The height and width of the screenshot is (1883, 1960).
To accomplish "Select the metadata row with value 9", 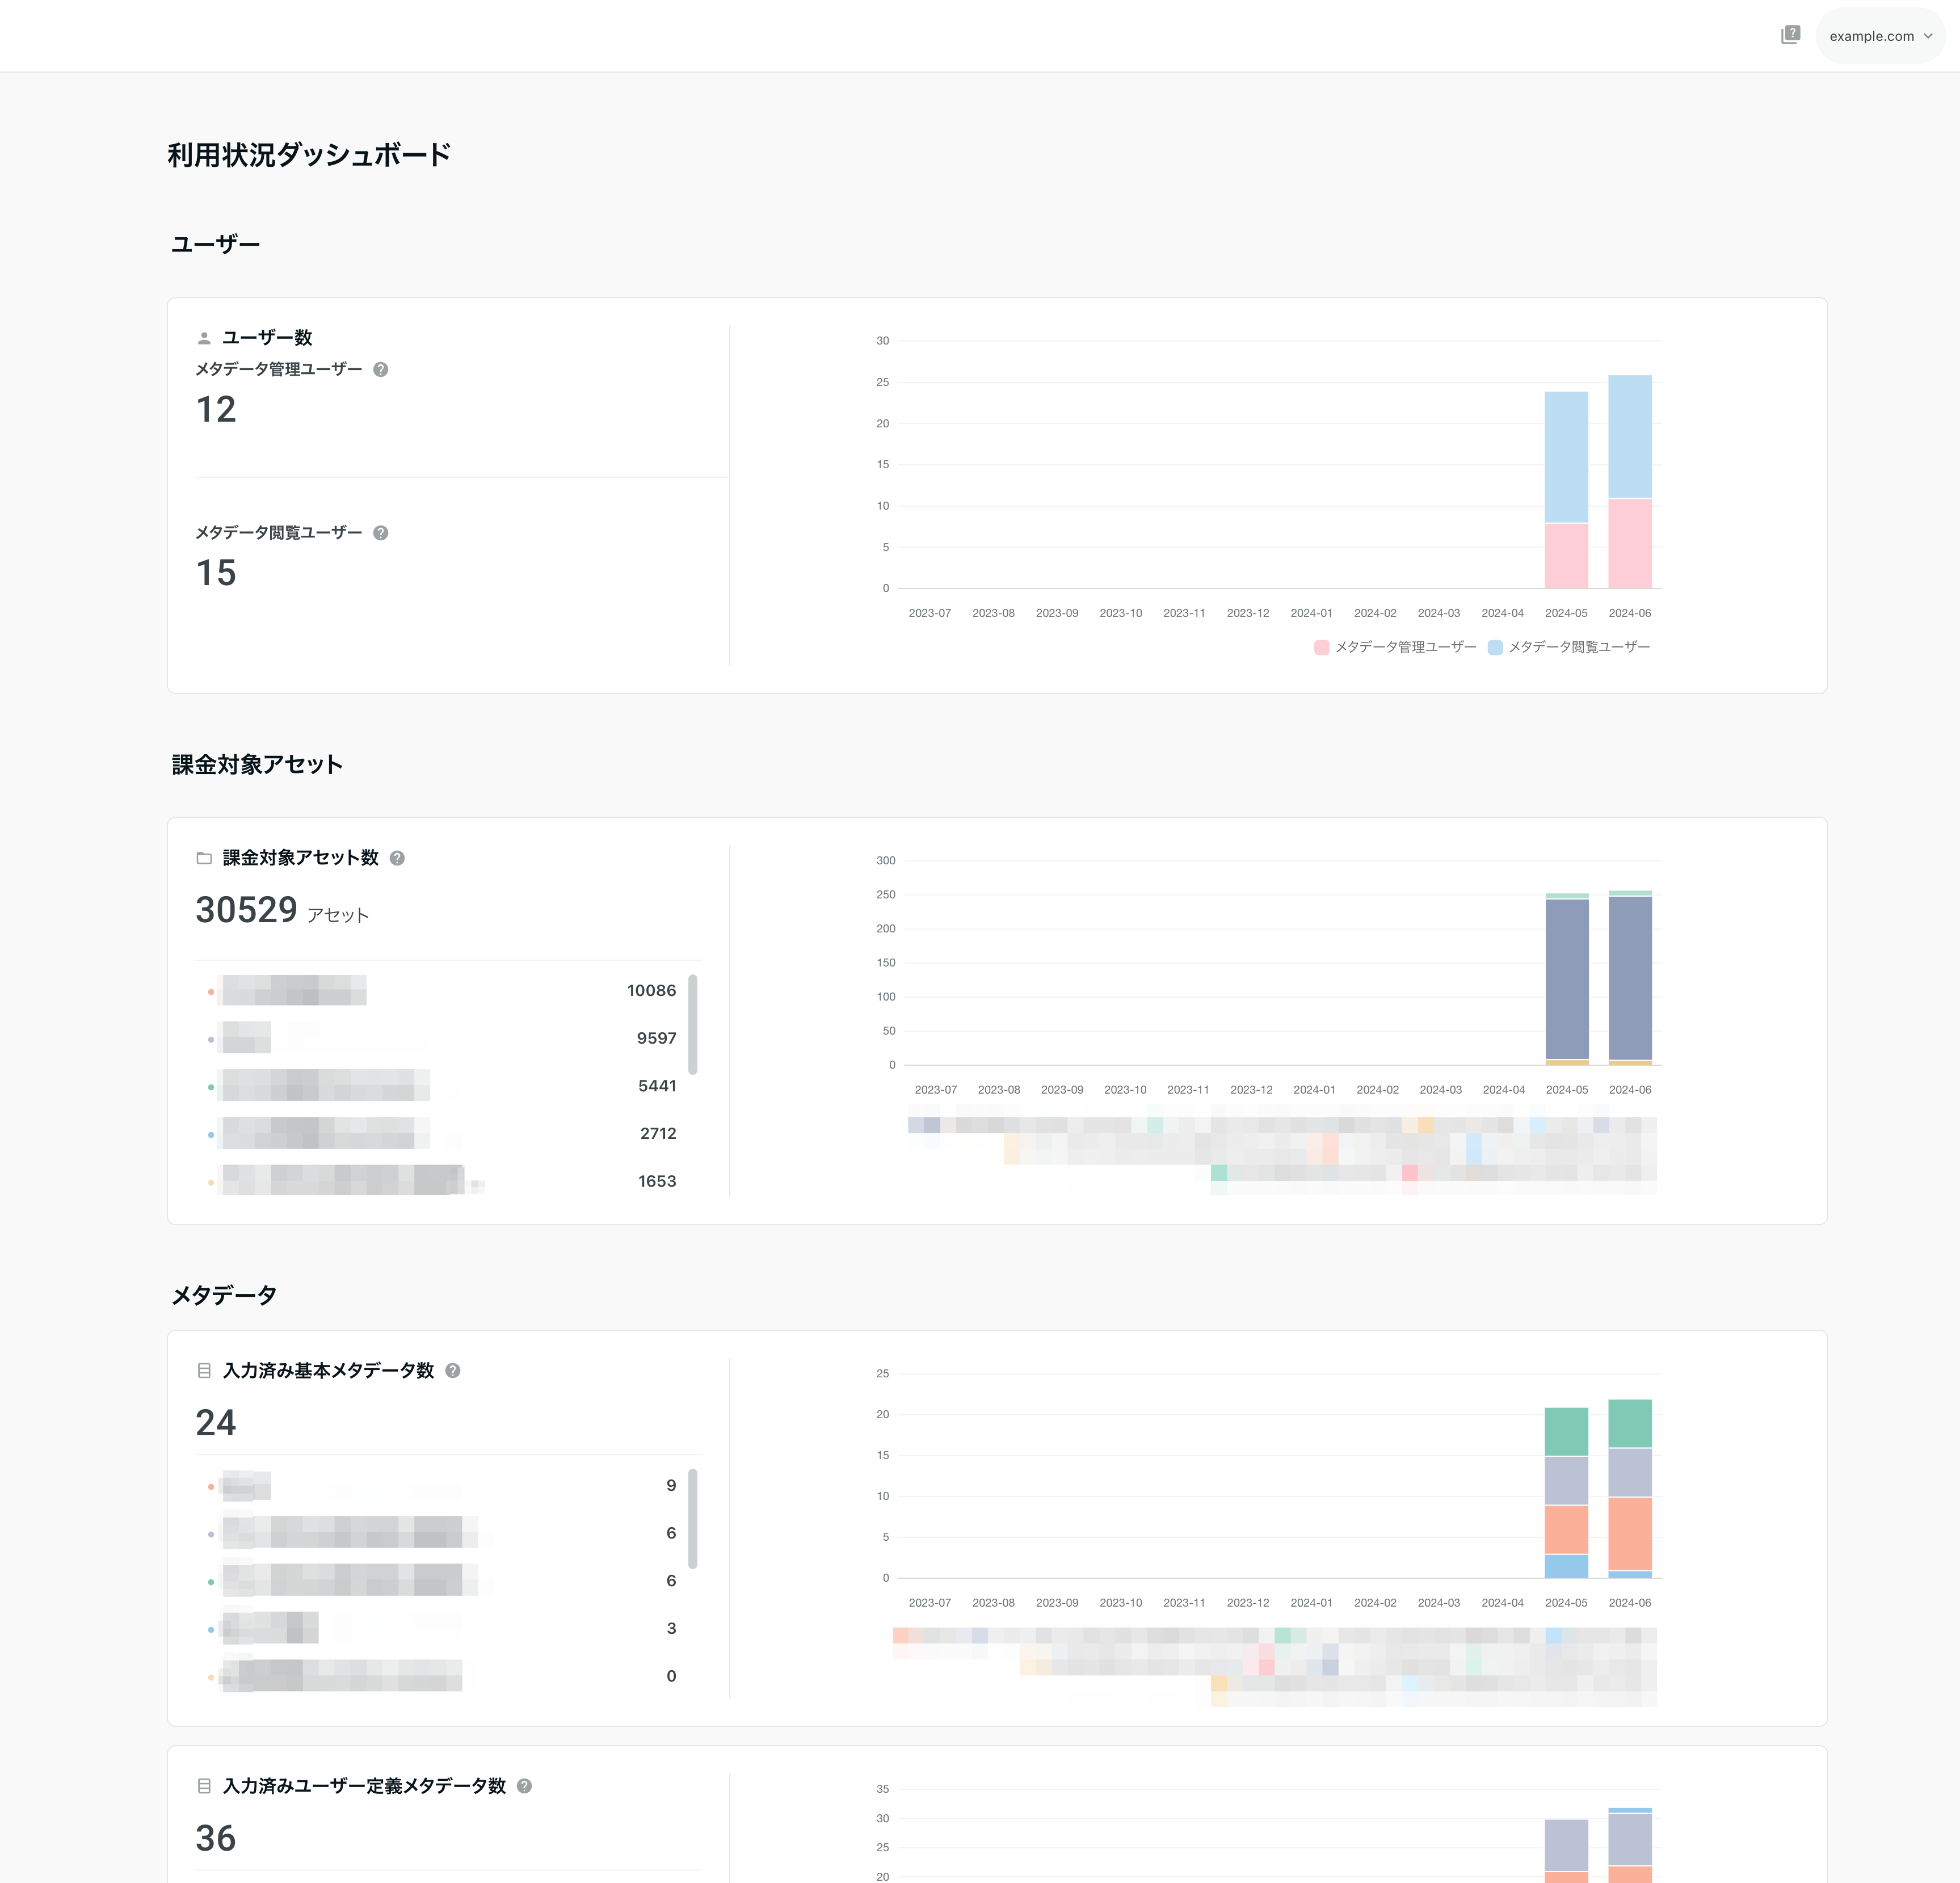I will coord(441,1486).
